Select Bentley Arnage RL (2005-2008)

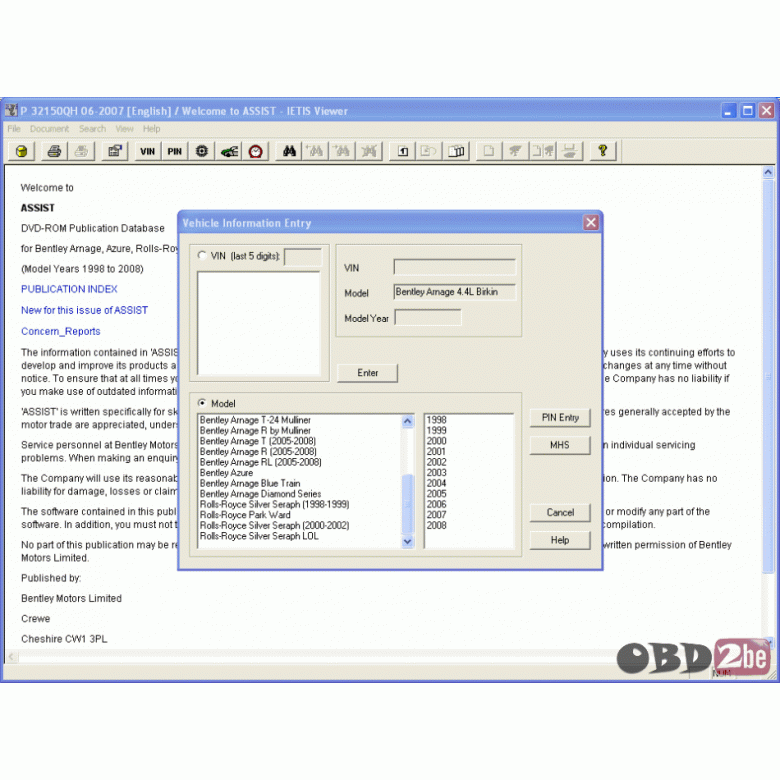(261, 462)
